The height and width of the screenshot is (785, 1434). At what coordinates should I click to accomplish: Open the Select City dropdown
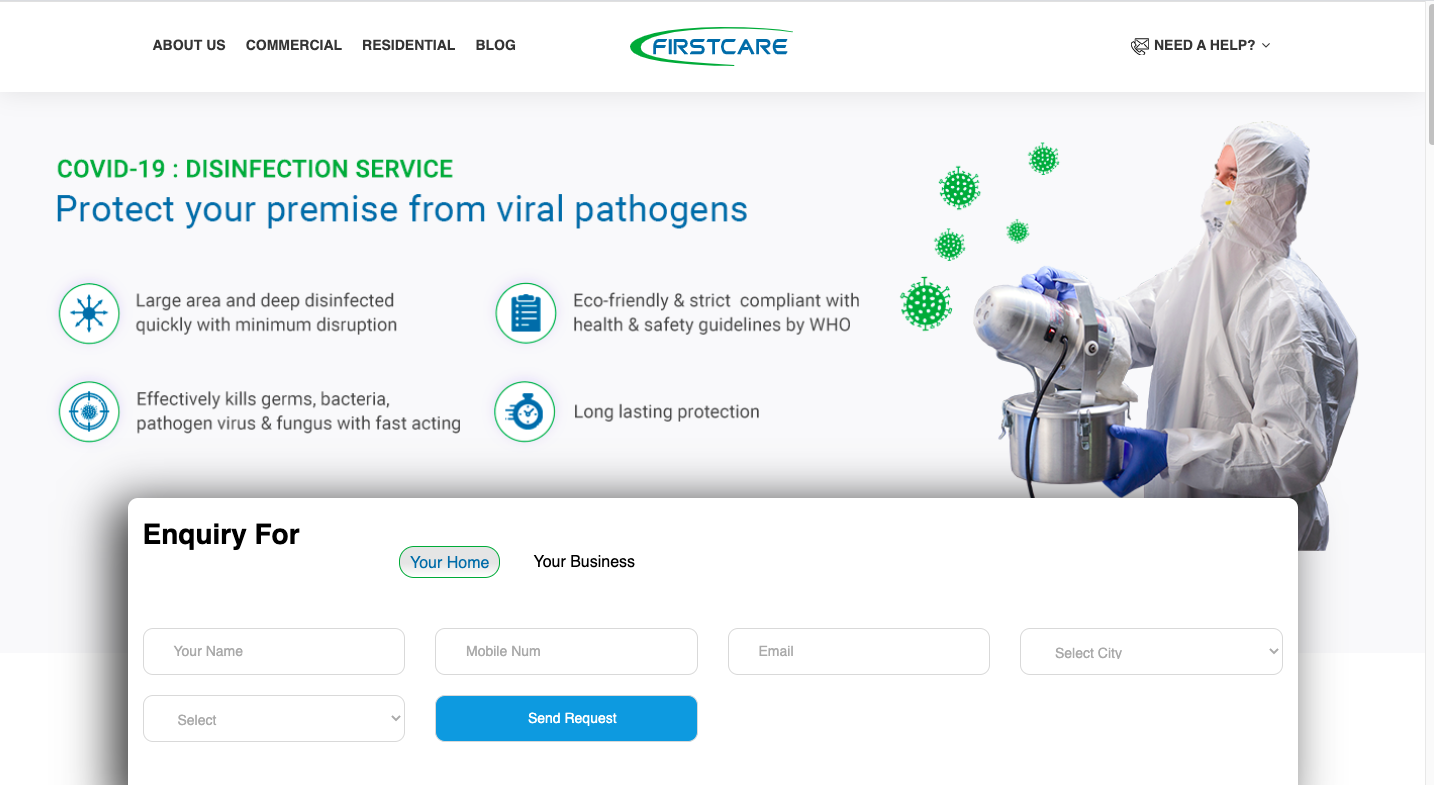coord(1151,652)
